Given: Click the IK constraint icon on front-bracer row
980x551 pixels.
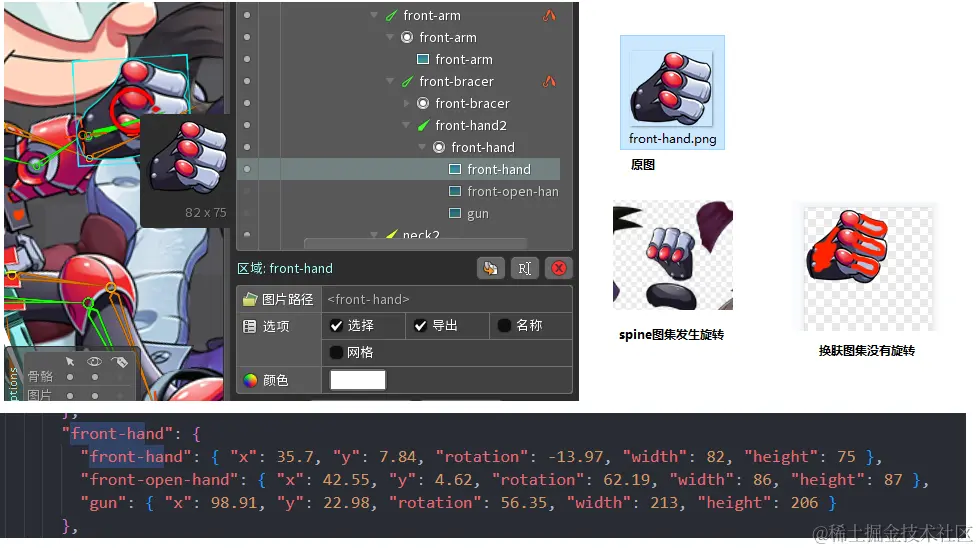Looking at the screenshot, I should click(x=549, y=81).
